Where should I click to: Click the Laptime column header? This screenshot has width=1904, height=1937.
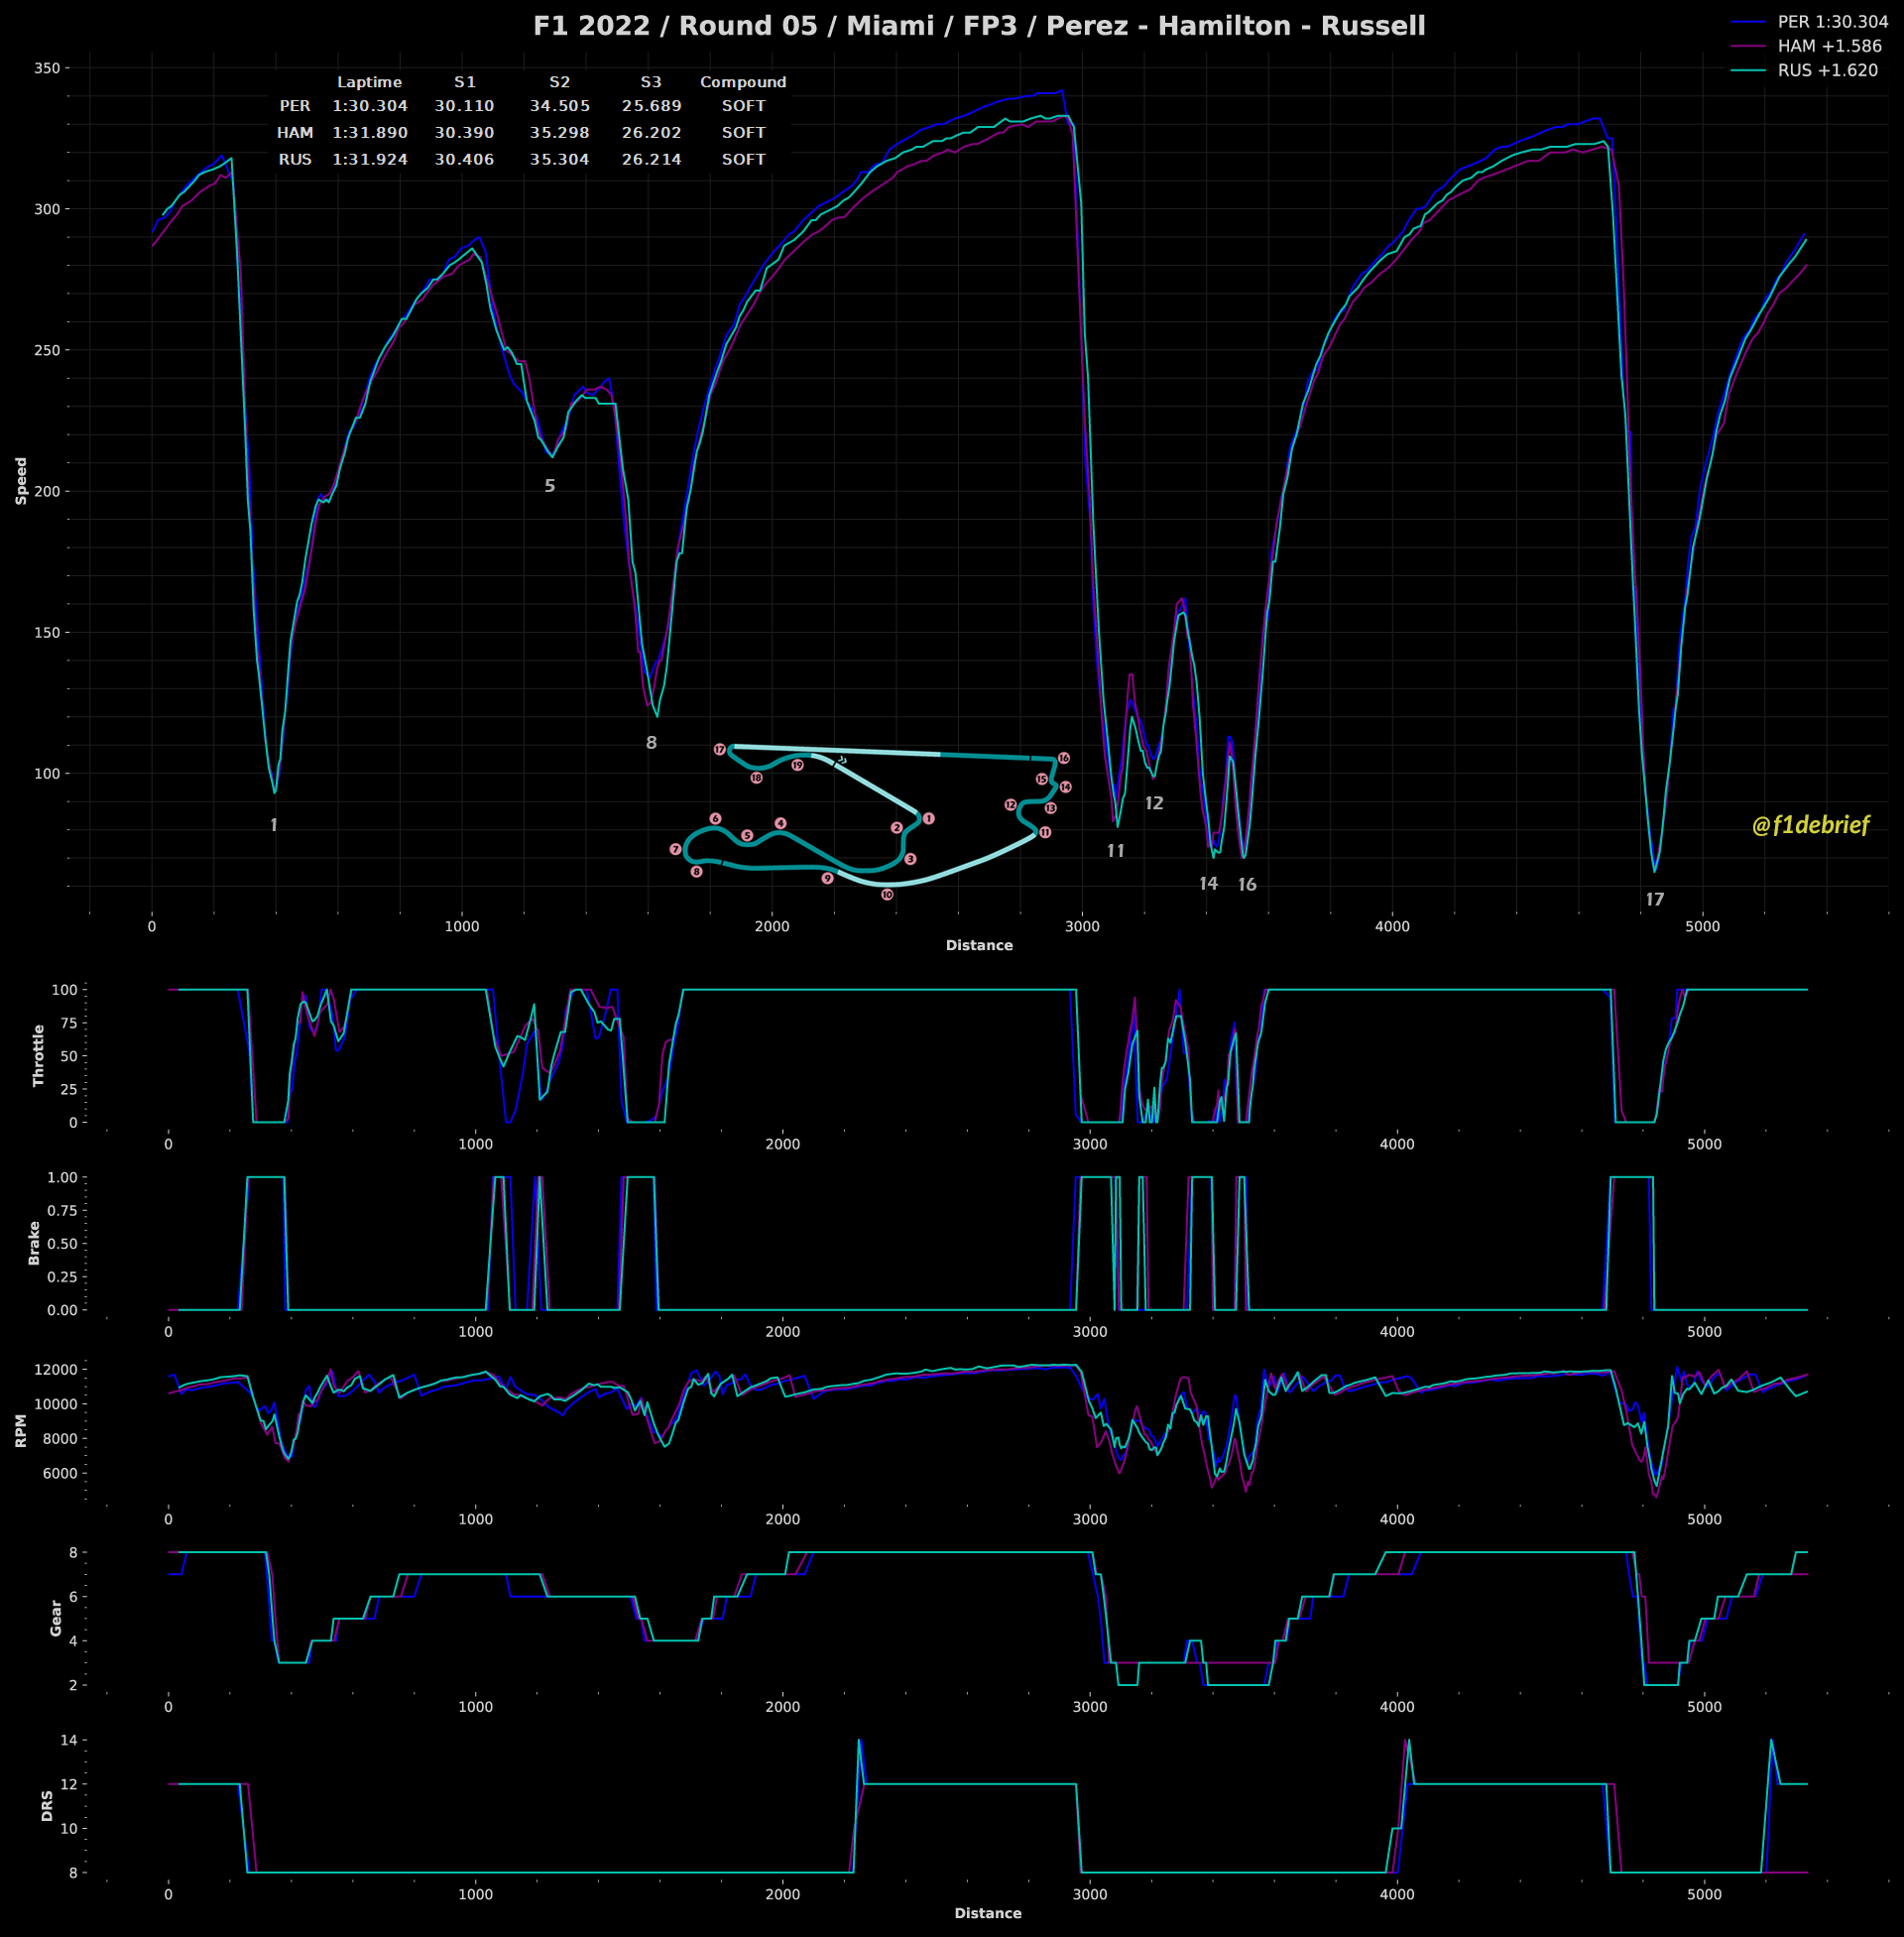click(x=369, y=82)
